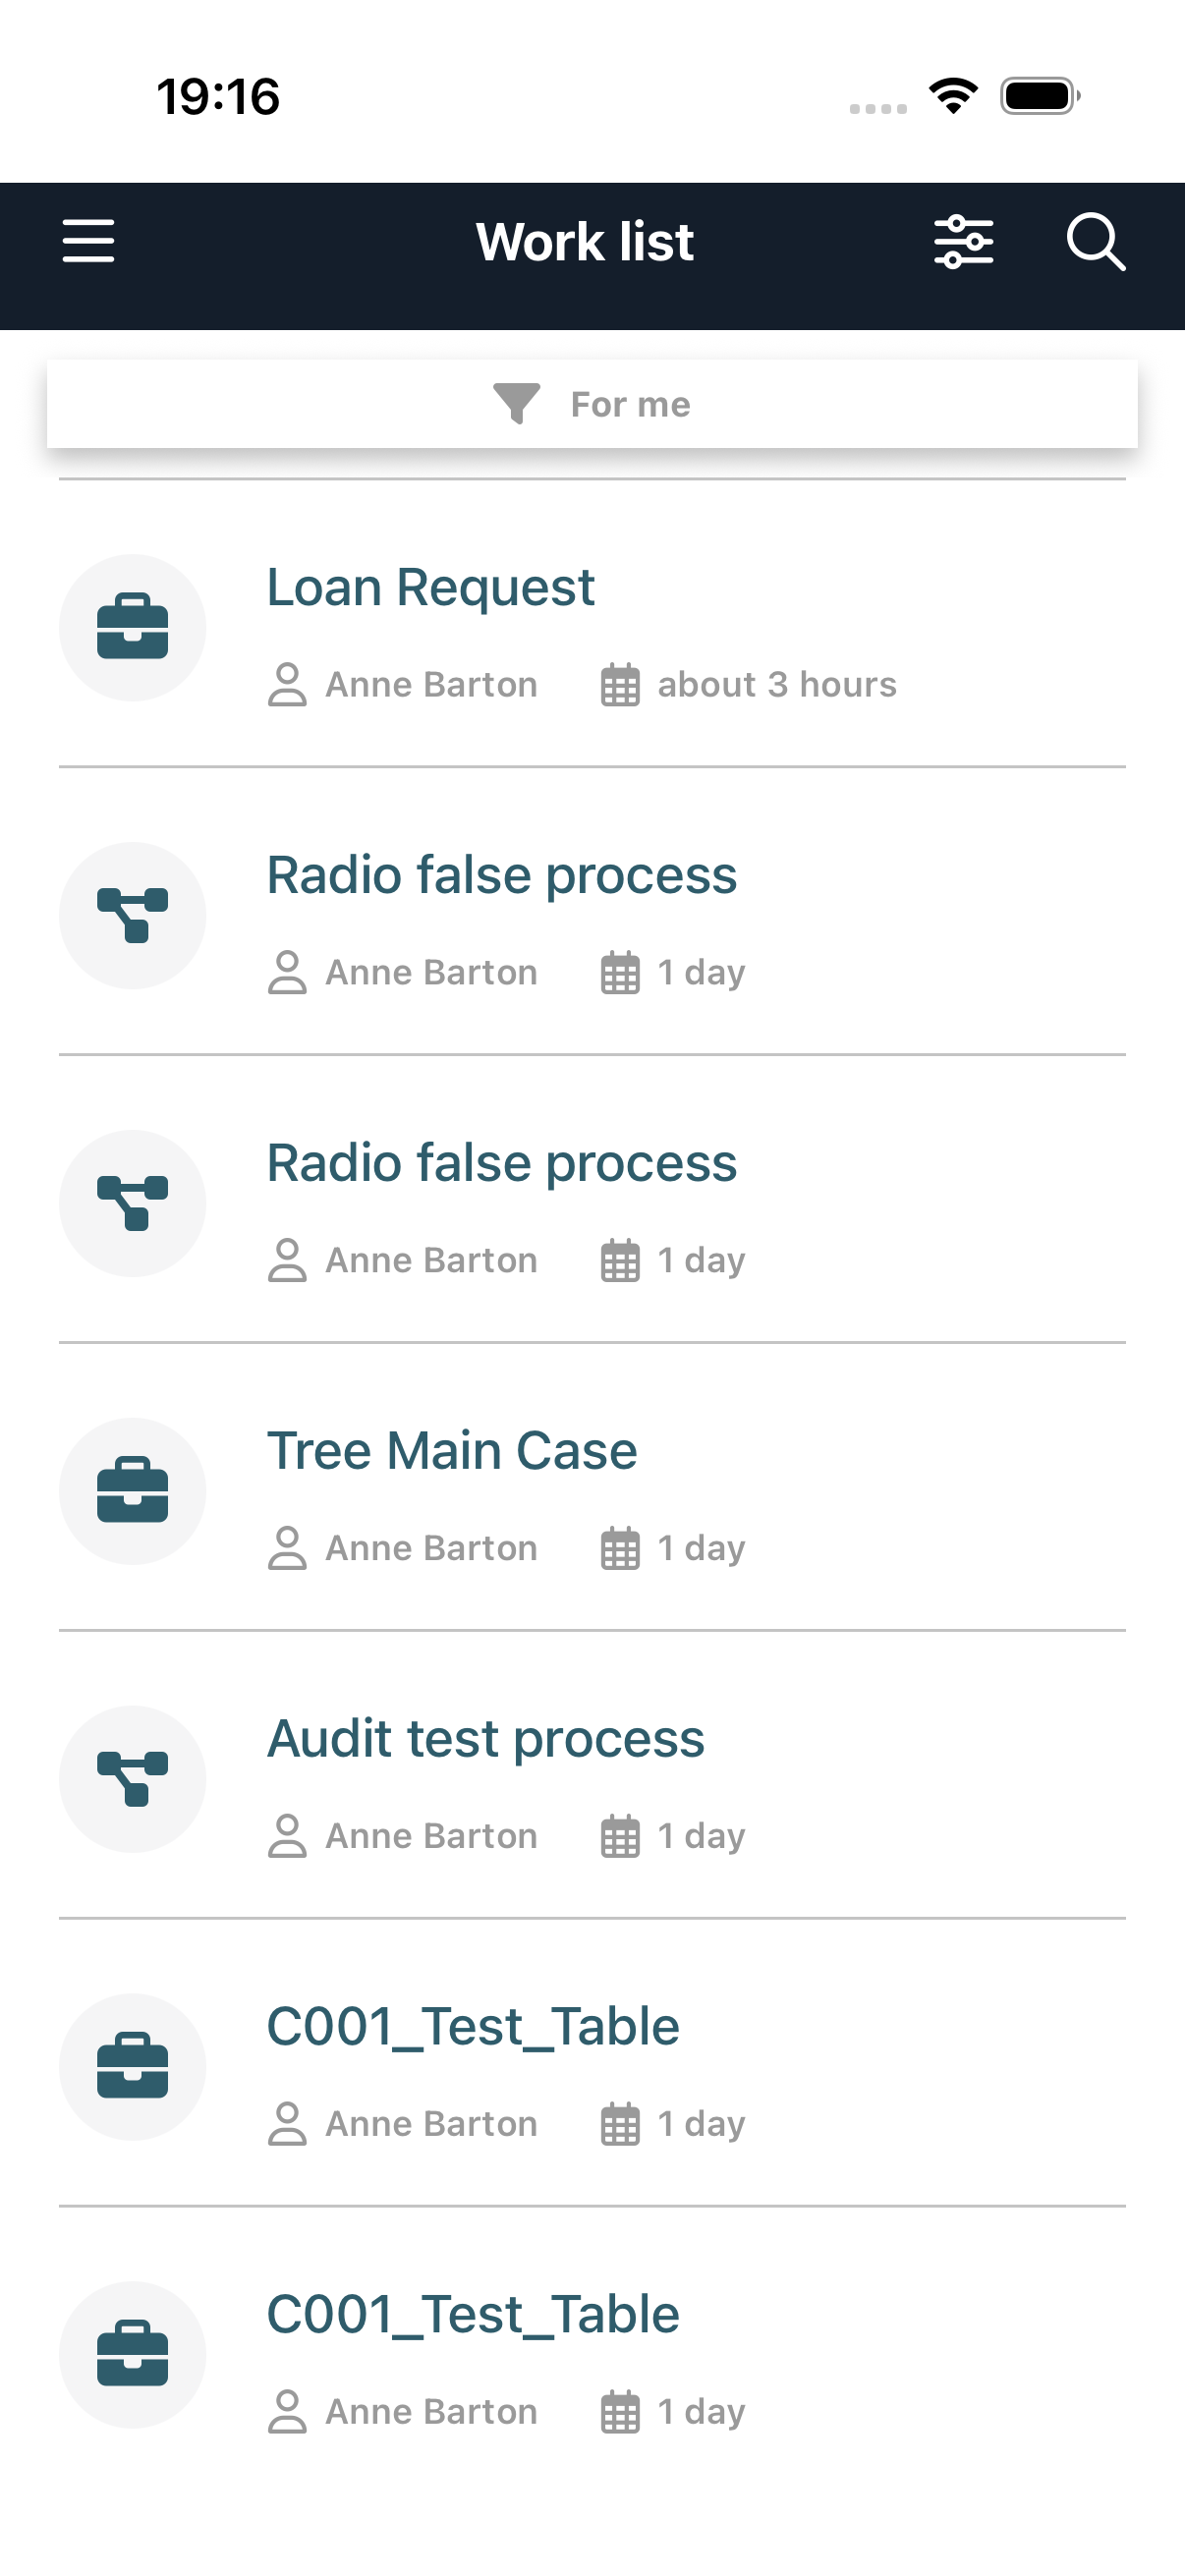Tap the Wi-Fi status icon
Image resolution: width=1185 pixels, height=2576 pixels.
[953, 96]
